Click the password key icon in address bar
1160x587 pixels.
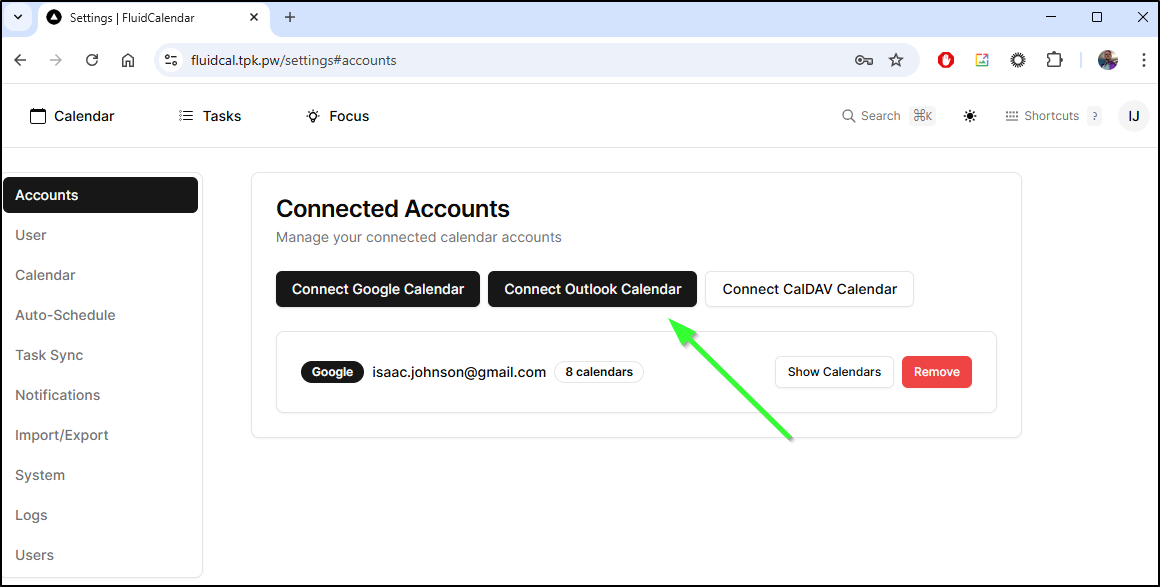pos(863,60)
